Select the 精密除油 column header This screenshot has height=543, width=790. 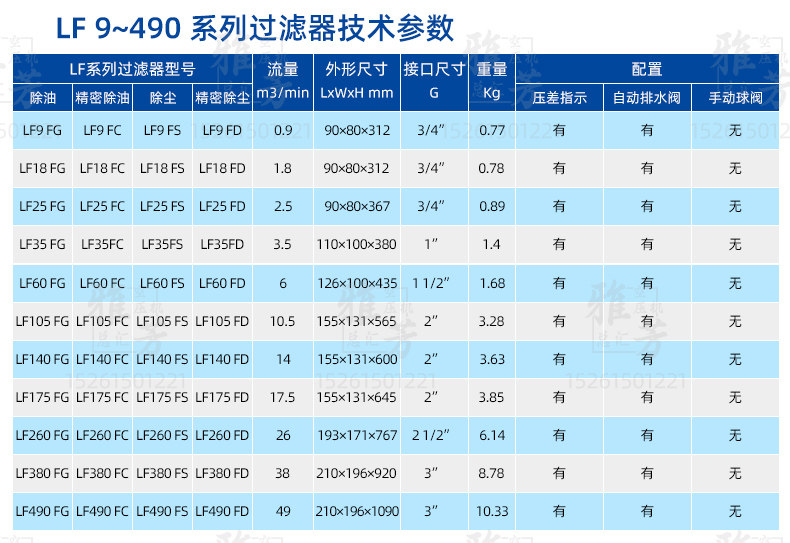coord(102,97)
